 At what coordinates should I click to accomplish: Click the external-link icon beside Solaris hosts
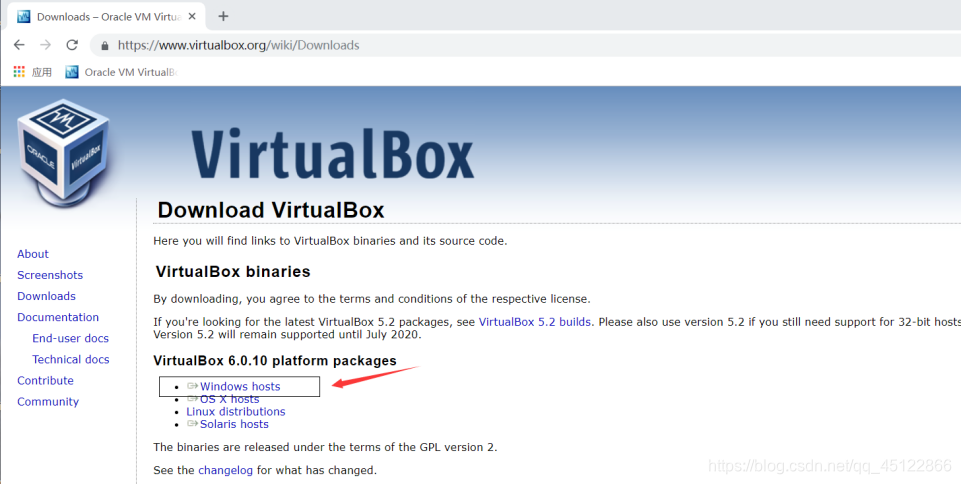click(x=192, y=423)
